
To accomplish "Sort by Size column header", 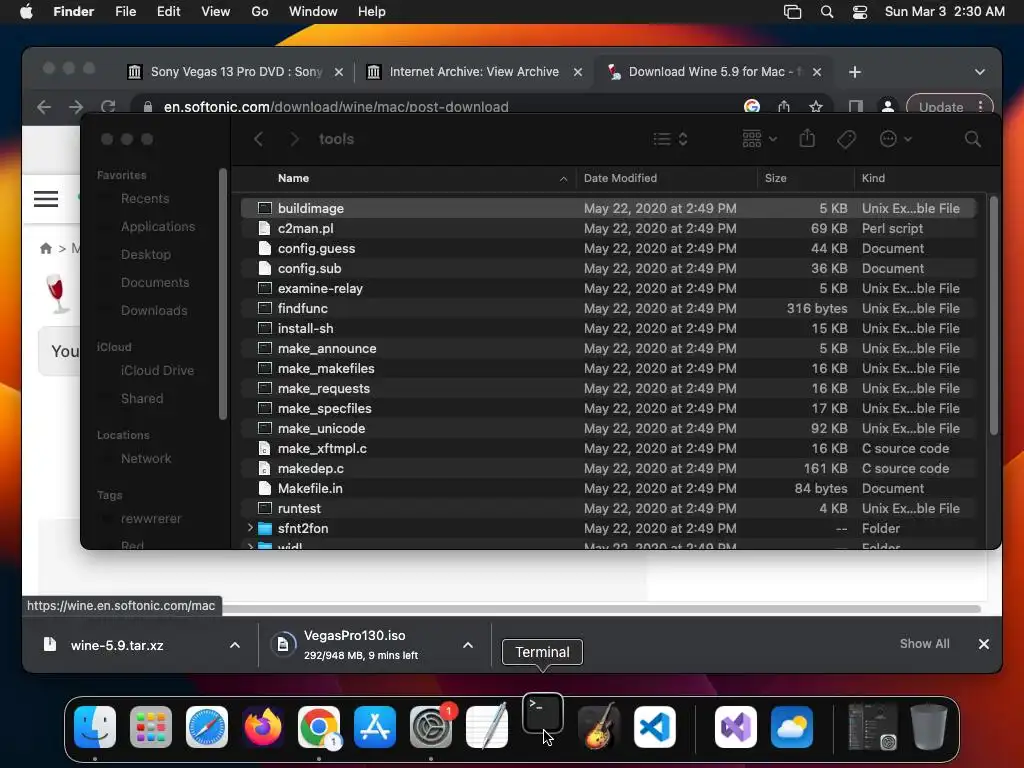I will (775, 178).
